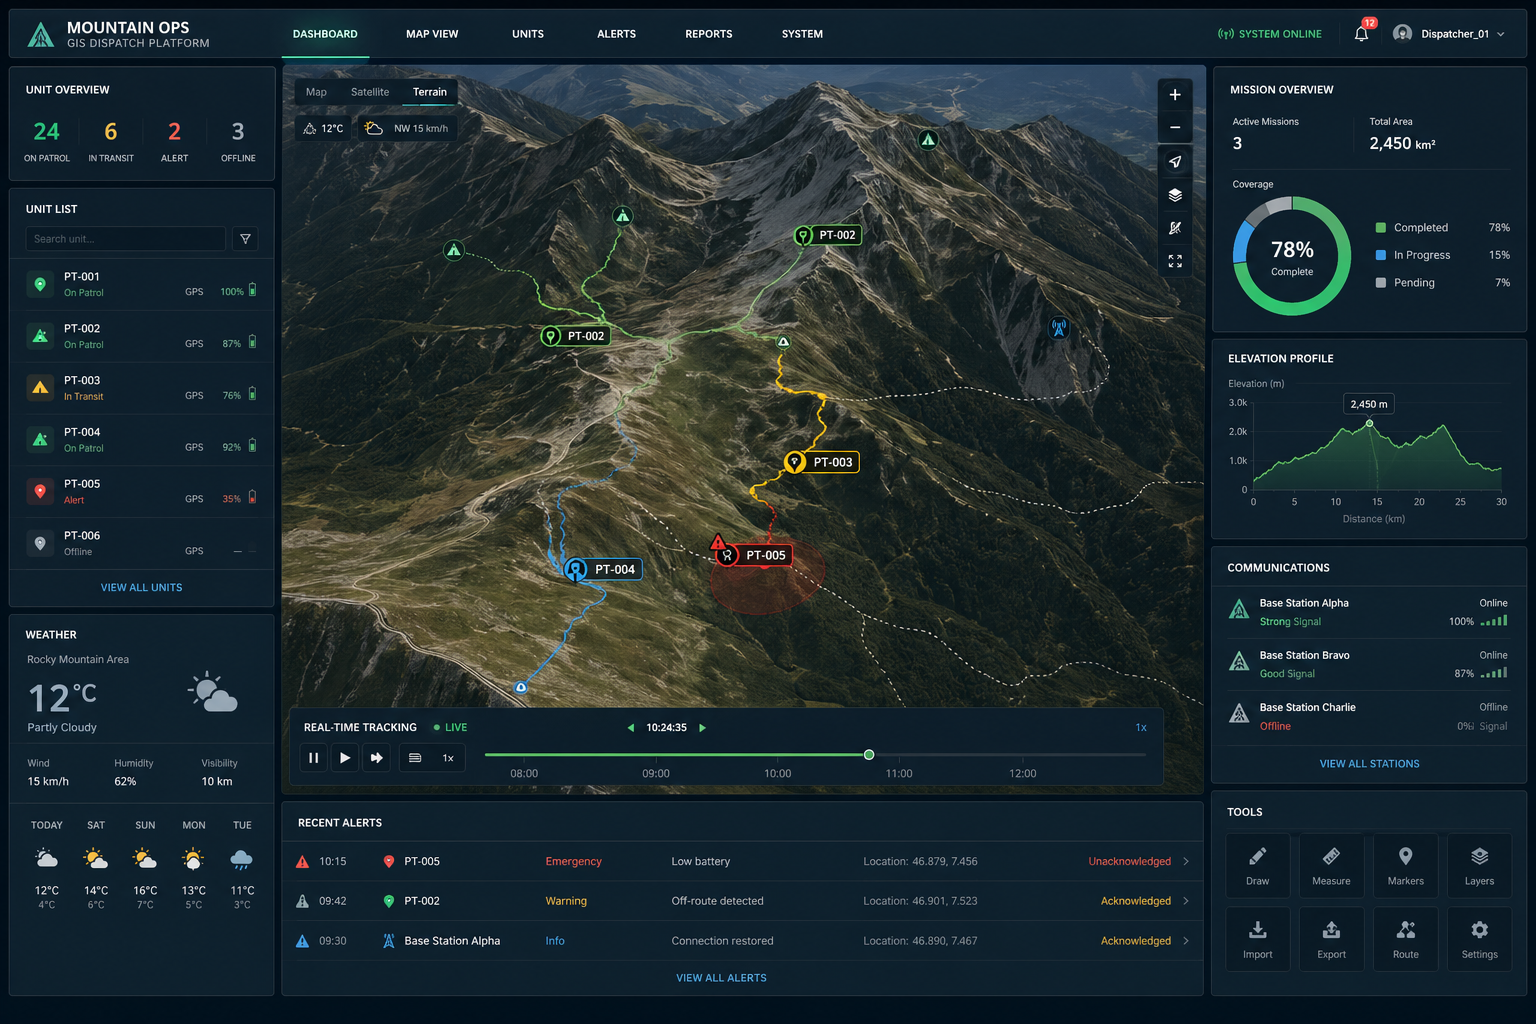Switch to the Satellite map tab

click(x=369, y=91)
